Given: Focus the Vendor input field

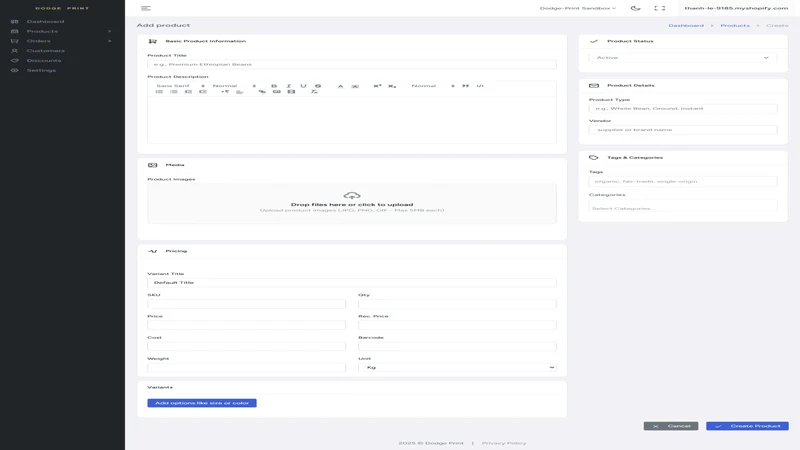Looking at the screenshot, I should click(x=683, y=130).
